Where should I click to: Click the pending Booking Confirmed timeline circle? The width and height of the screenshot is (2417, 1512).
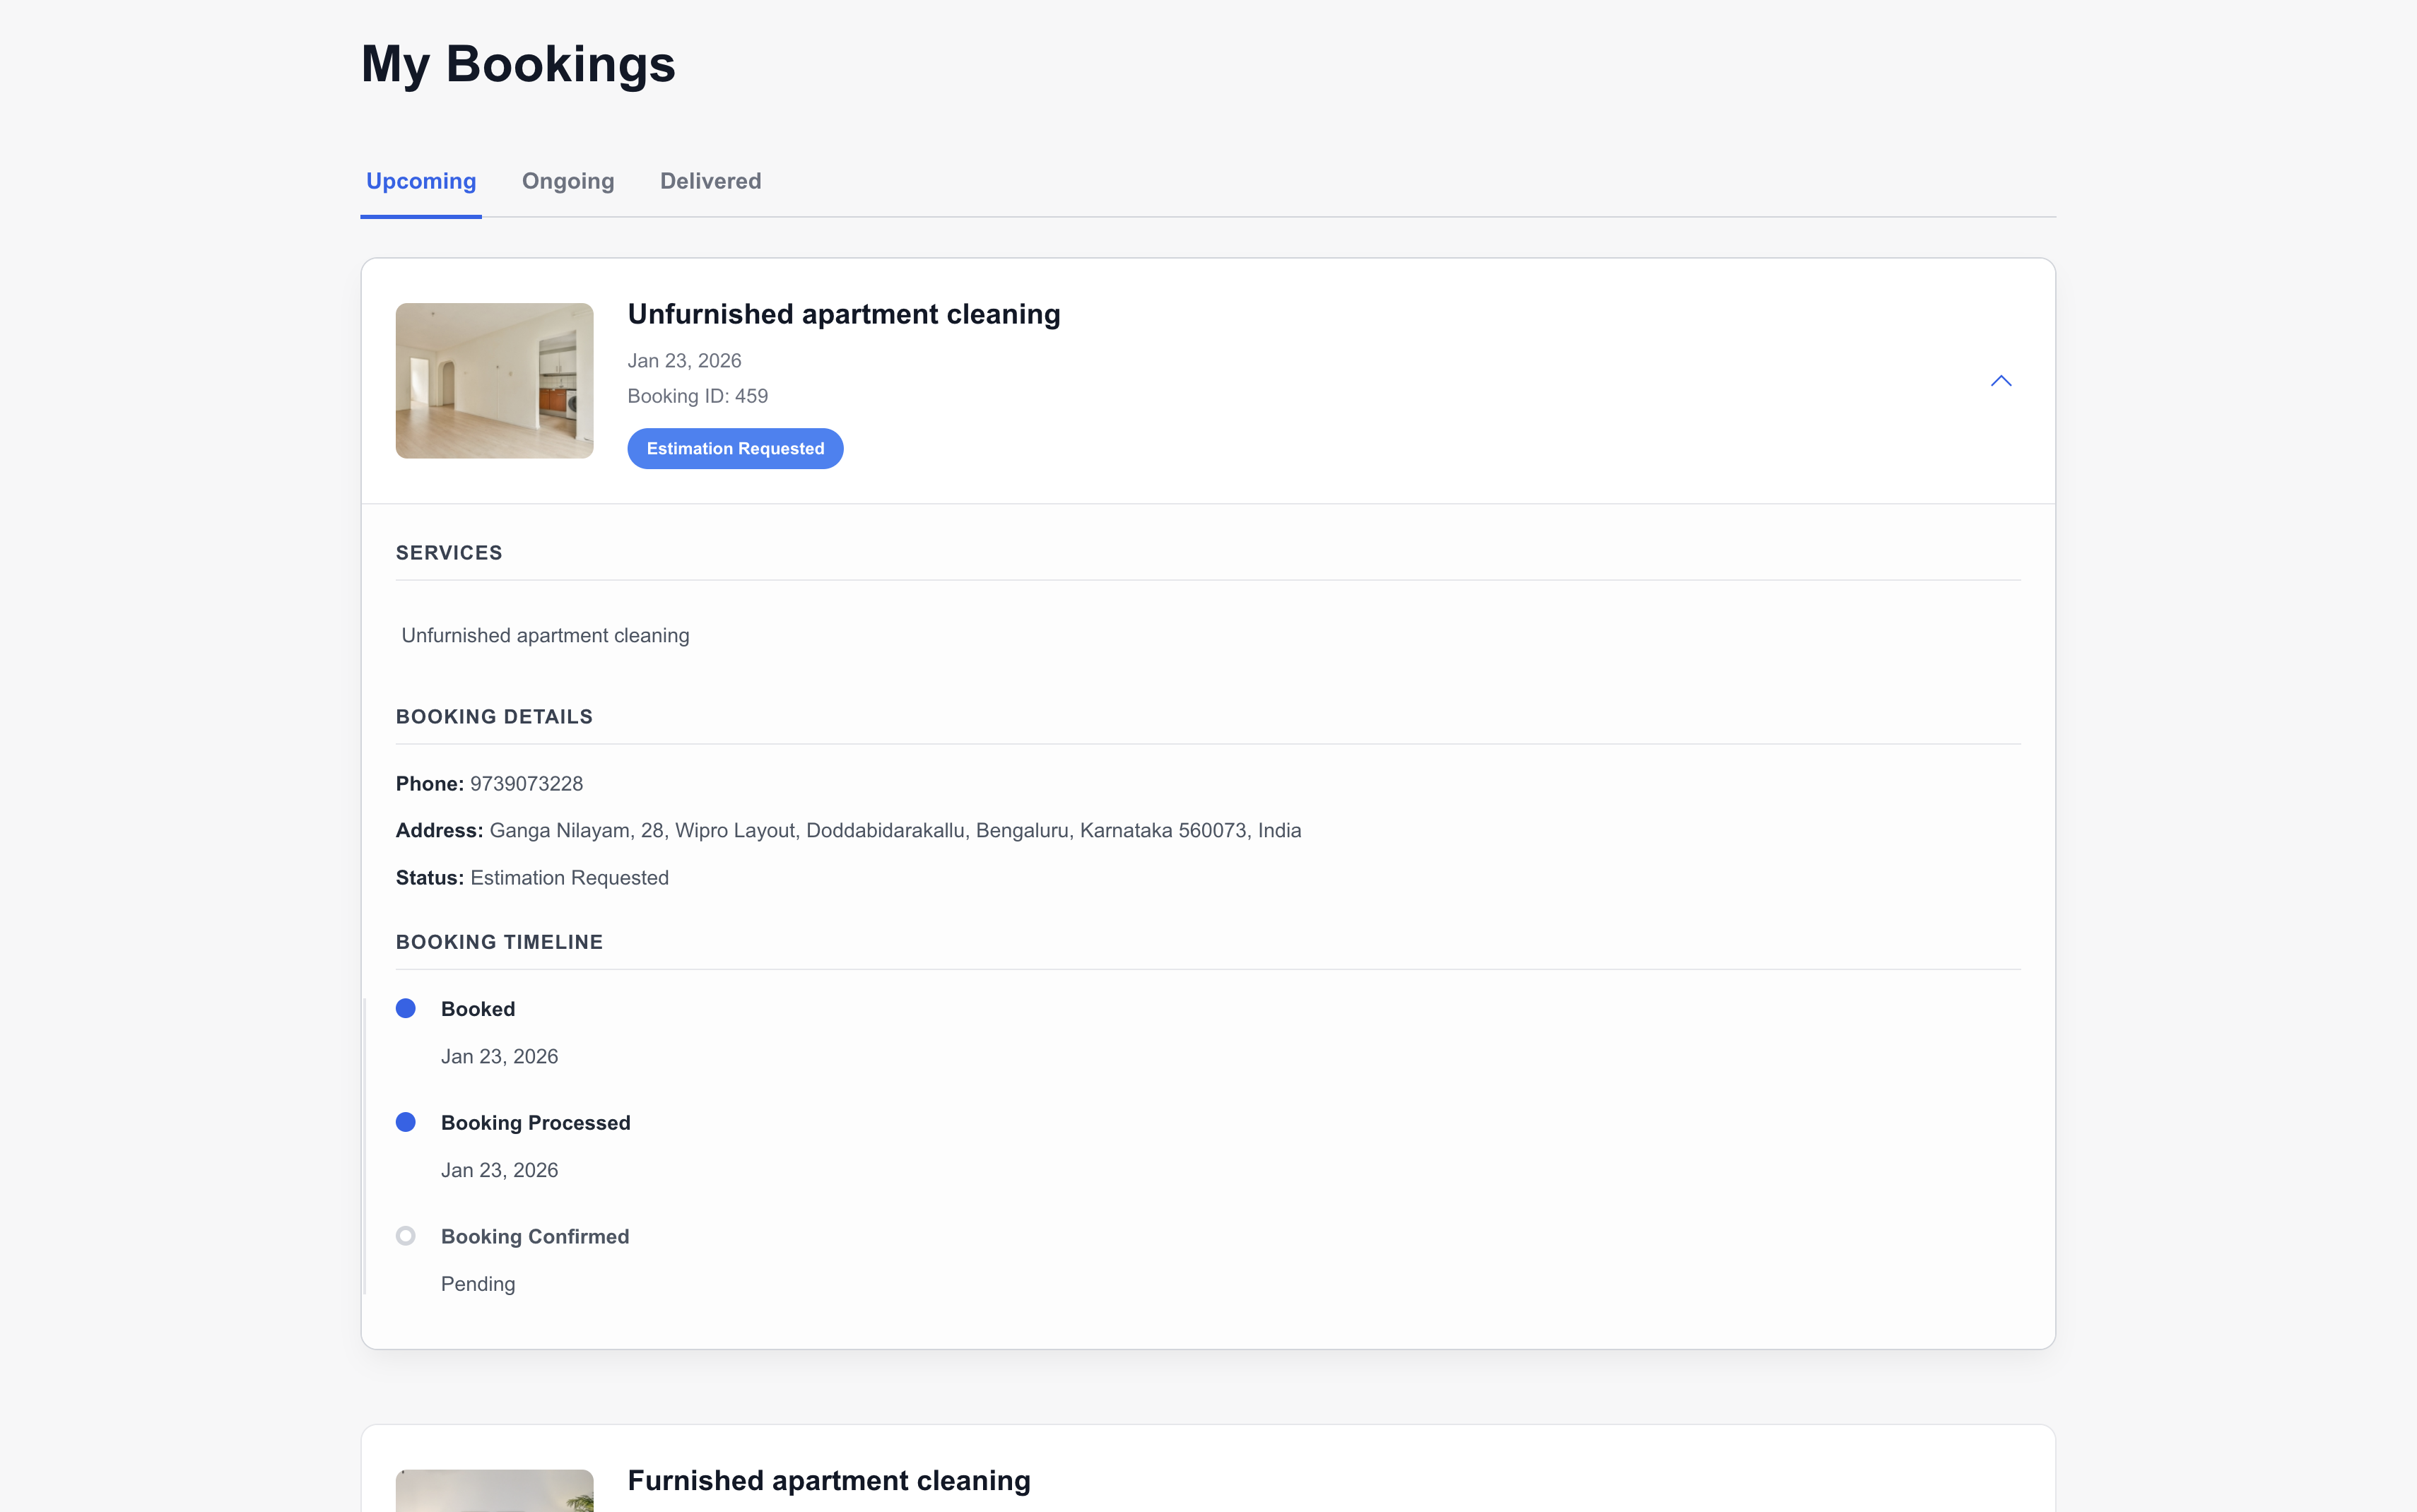coord(405,1236)
